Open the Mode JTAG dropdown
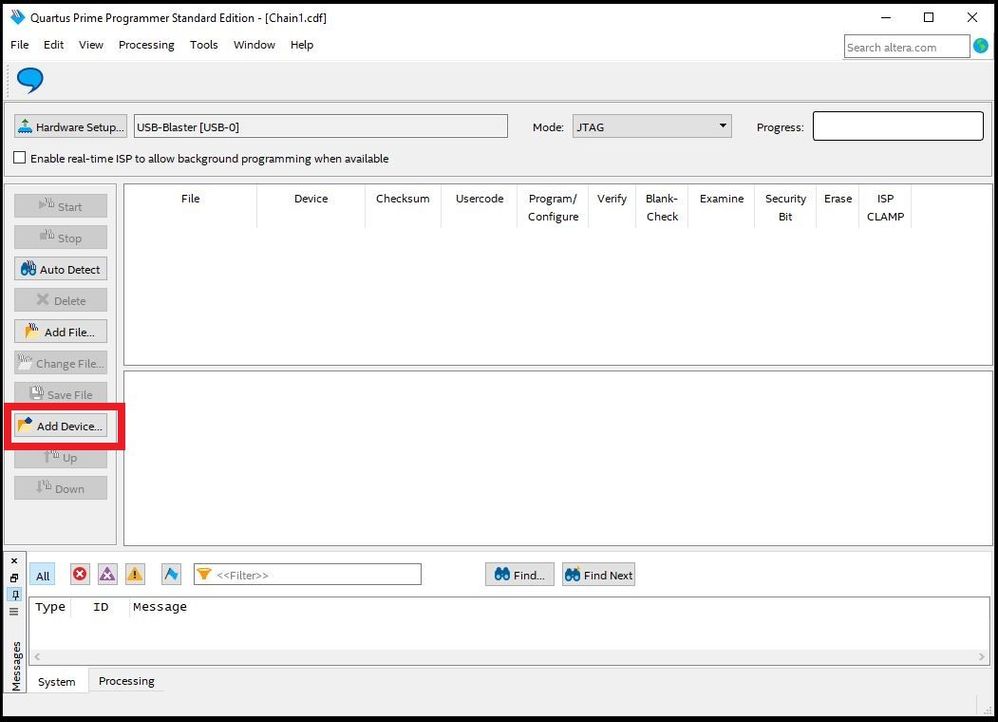 (652, 126)
